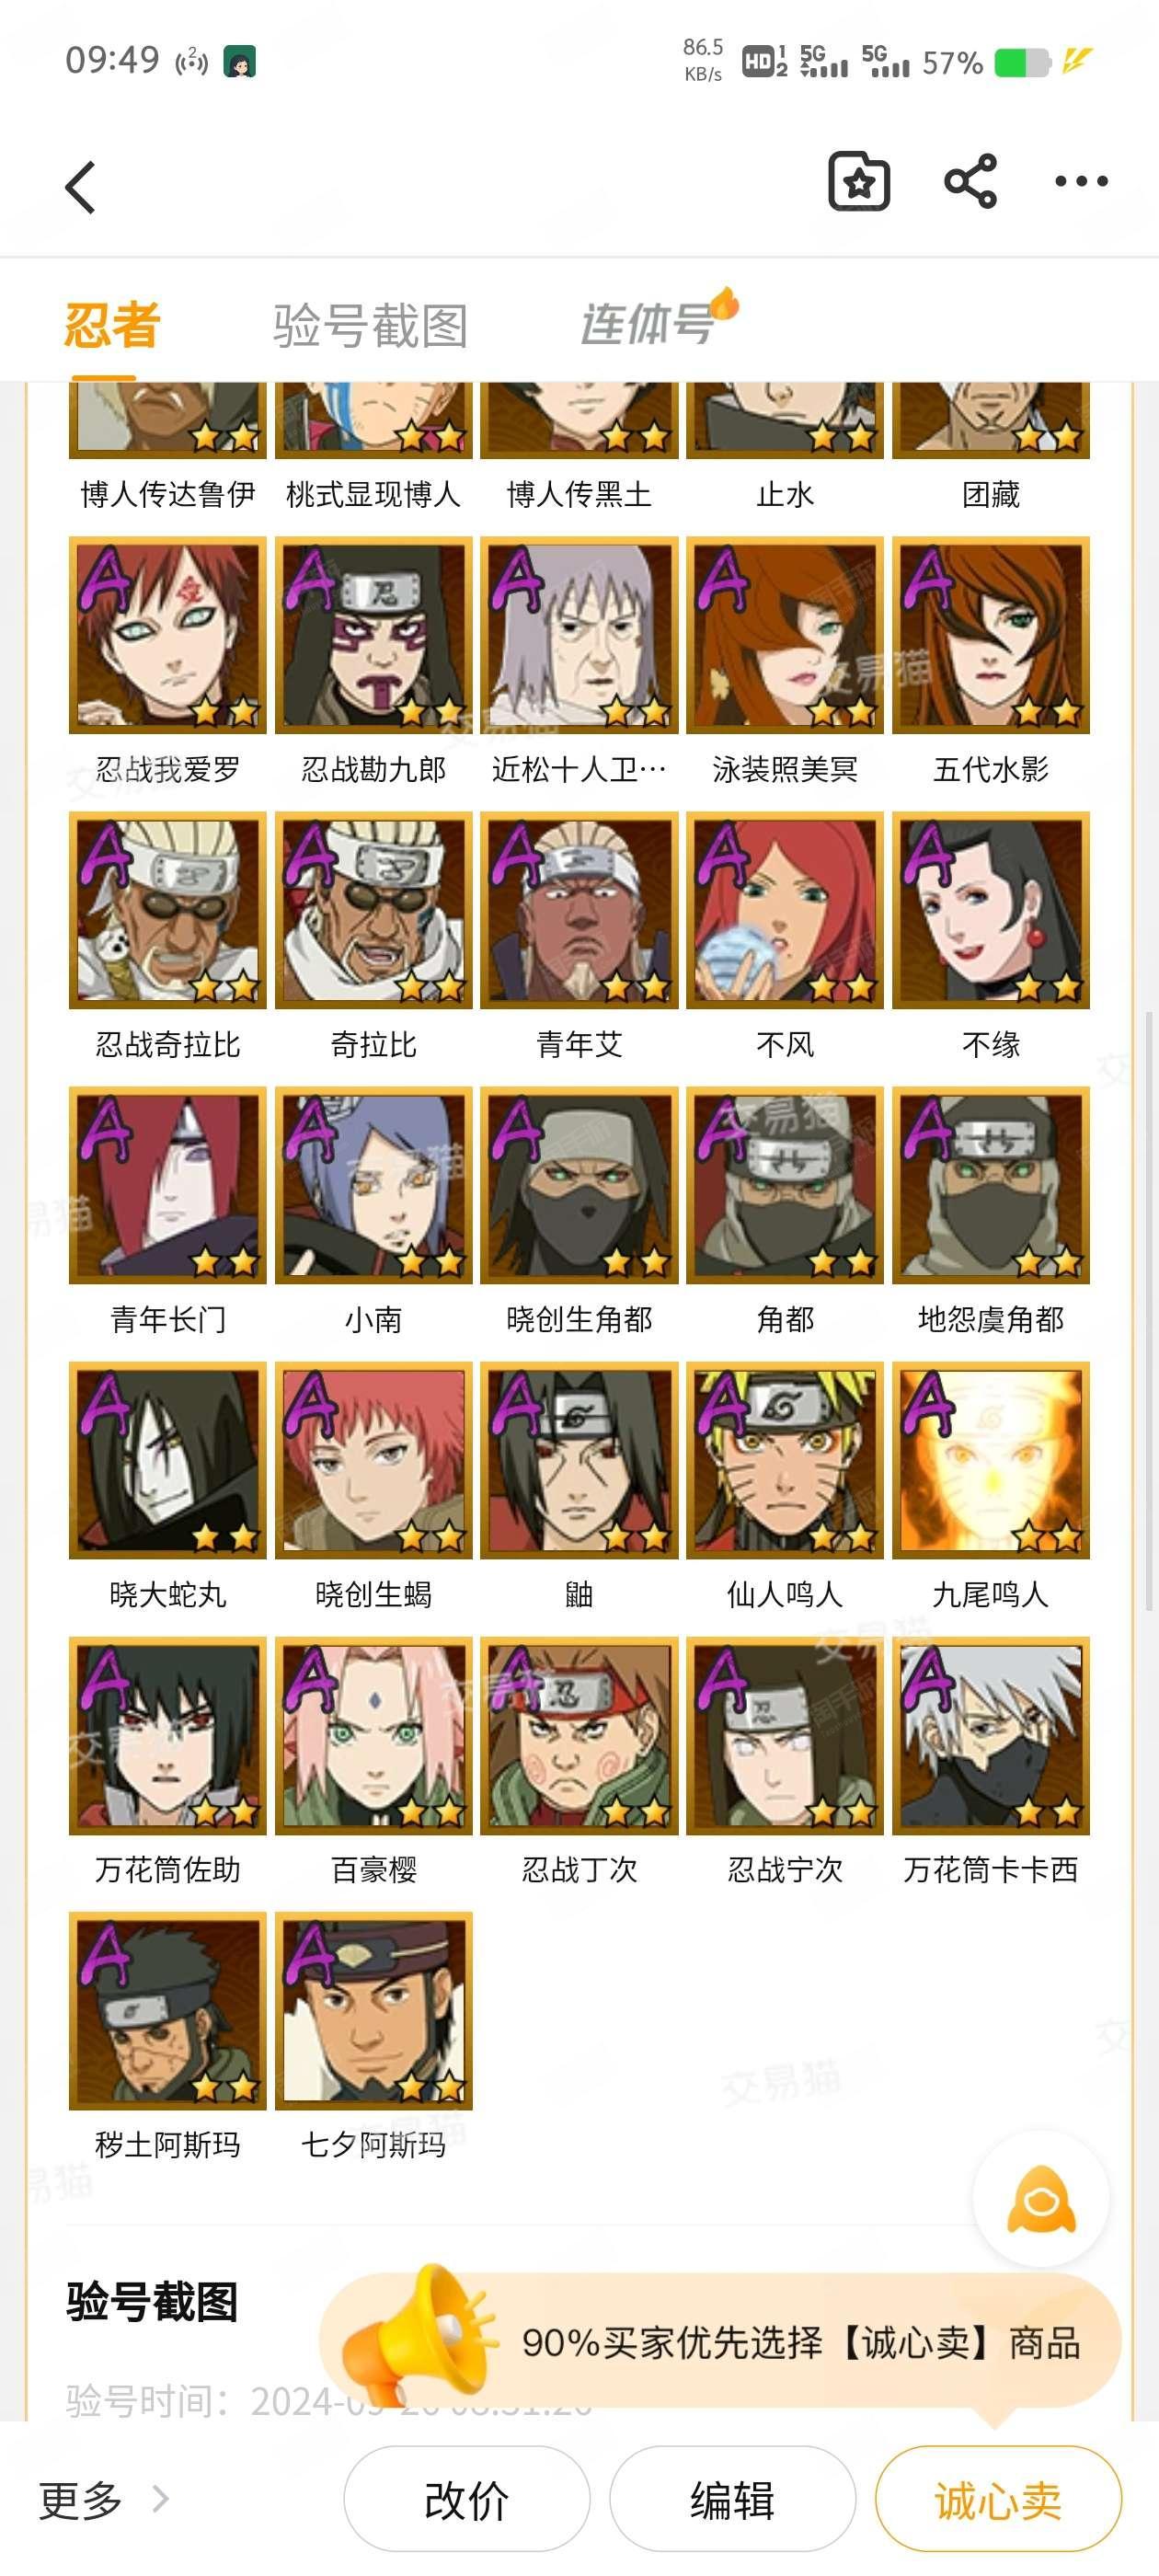
Task: Tap the 改价 button
Action: [x=466, y=2498]
